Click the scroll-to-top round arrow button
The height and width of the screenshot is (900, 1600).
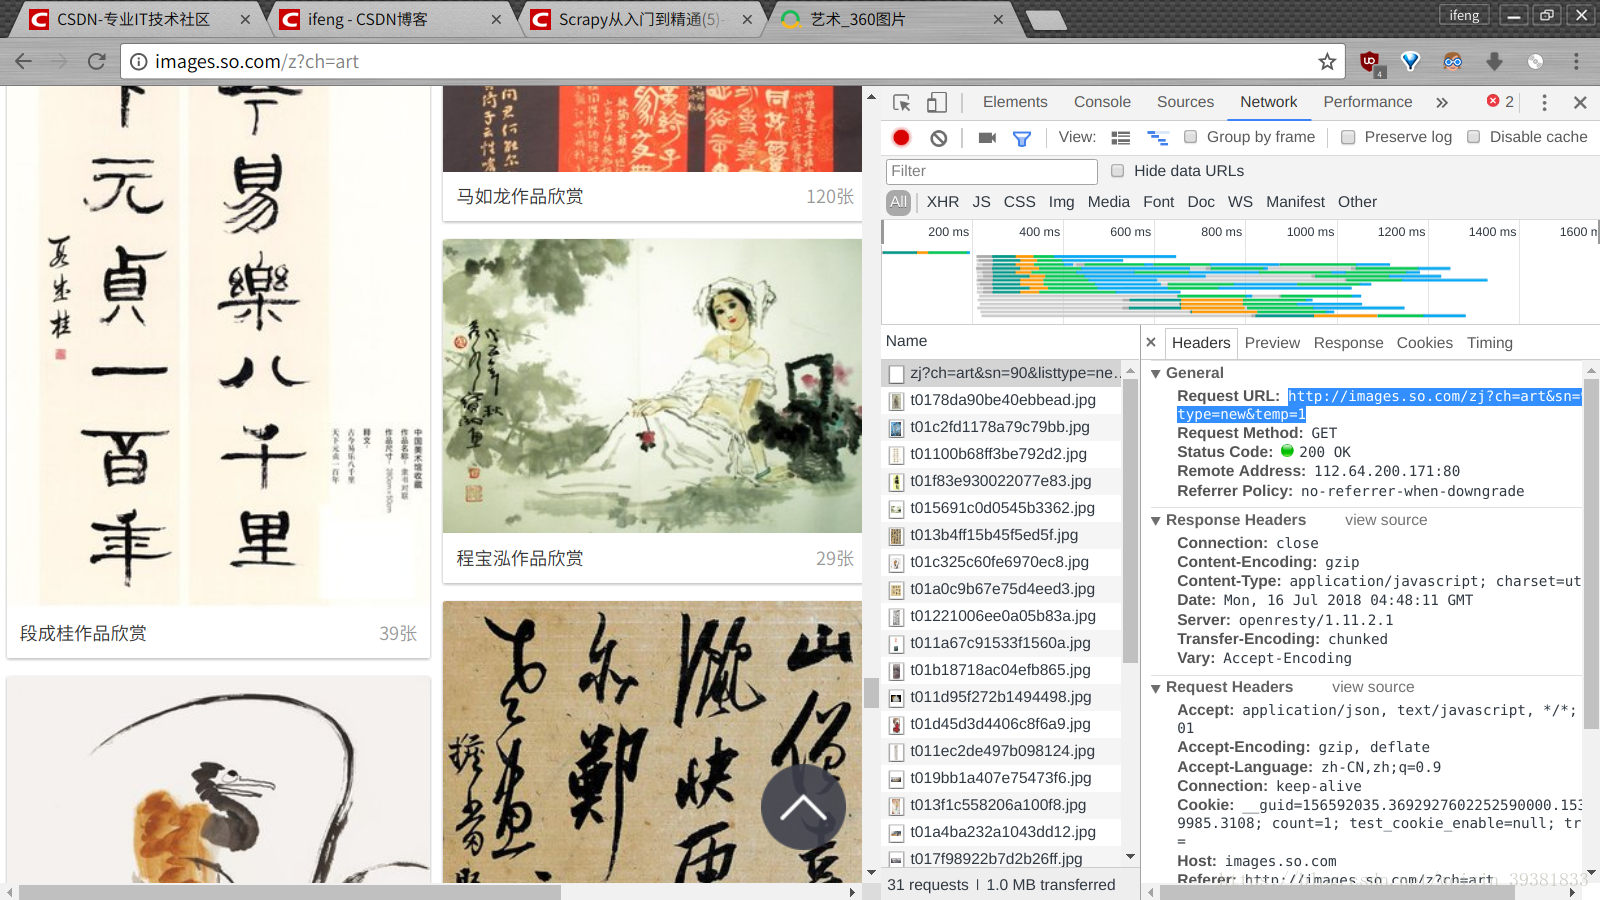(x=803, y=807)
